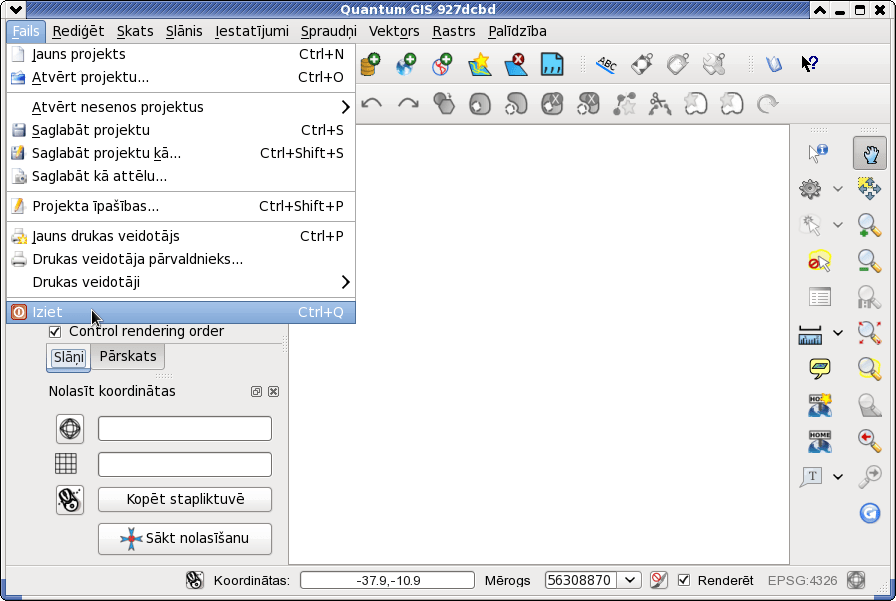This screenshot has height=601, width=896.
Task: Choose Jauns projekts from menu
Action: click(x=181, y=54)
